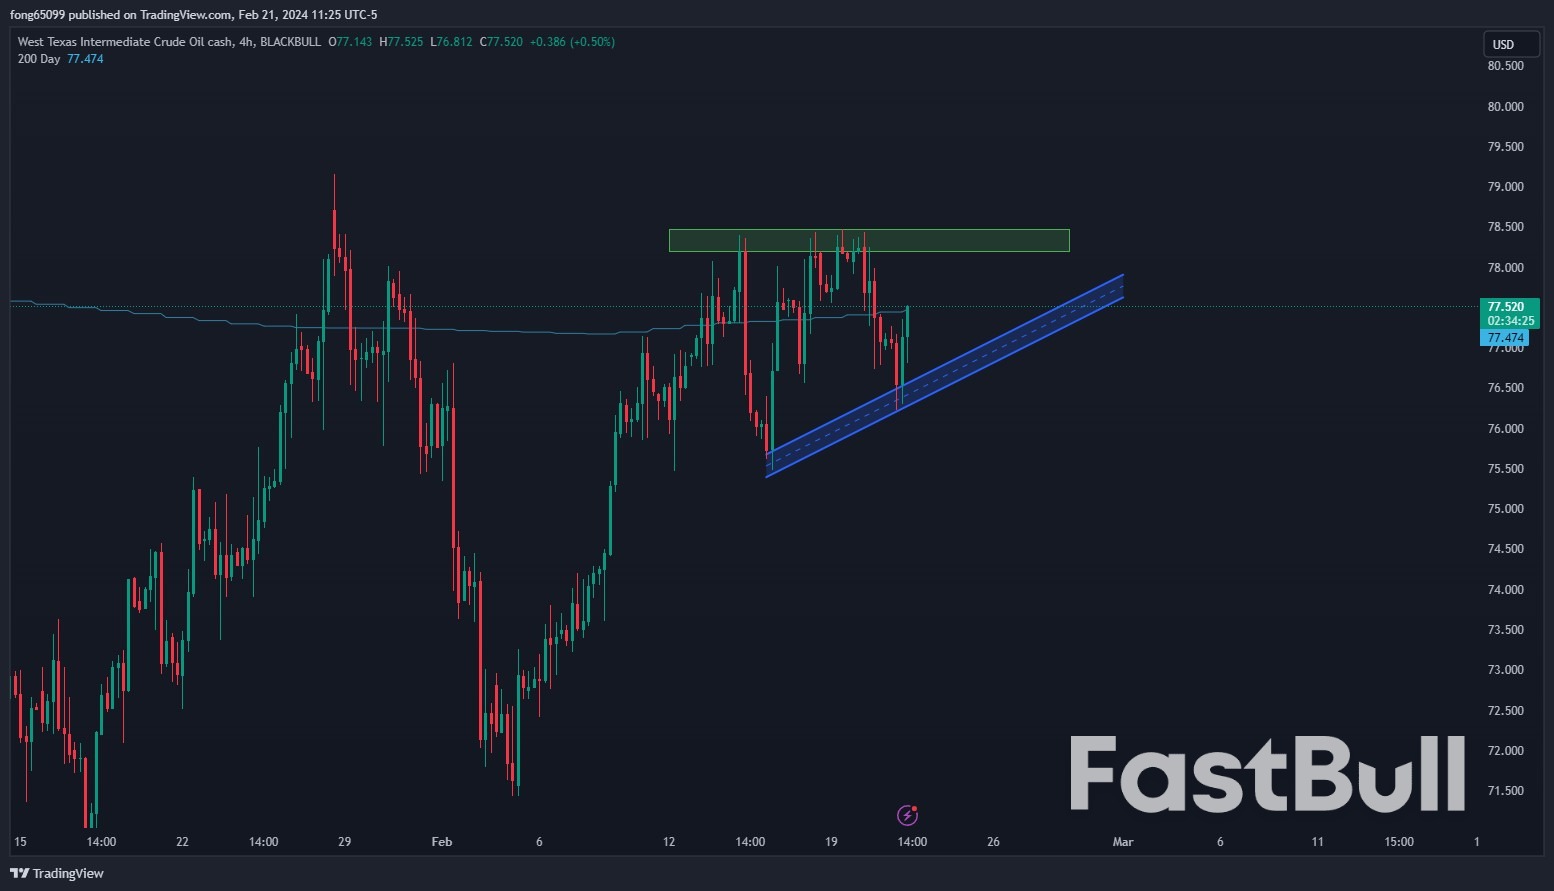Viewport: 1554px width, 891px height.
Task: Click the Feb label on time axis
Action: [441, 842]
